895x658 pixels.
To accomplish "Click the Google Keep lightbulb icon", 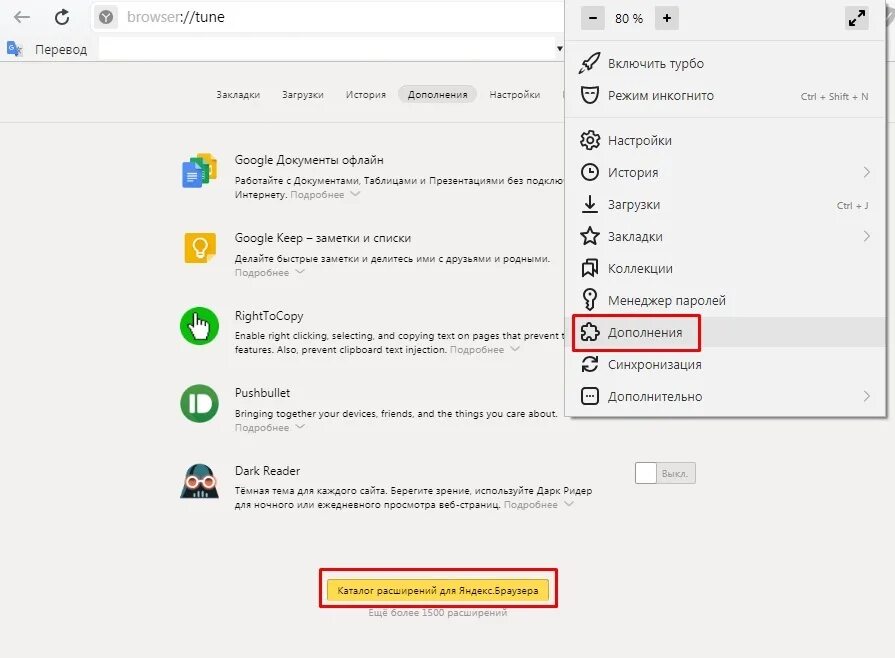I will coord(200,248).
